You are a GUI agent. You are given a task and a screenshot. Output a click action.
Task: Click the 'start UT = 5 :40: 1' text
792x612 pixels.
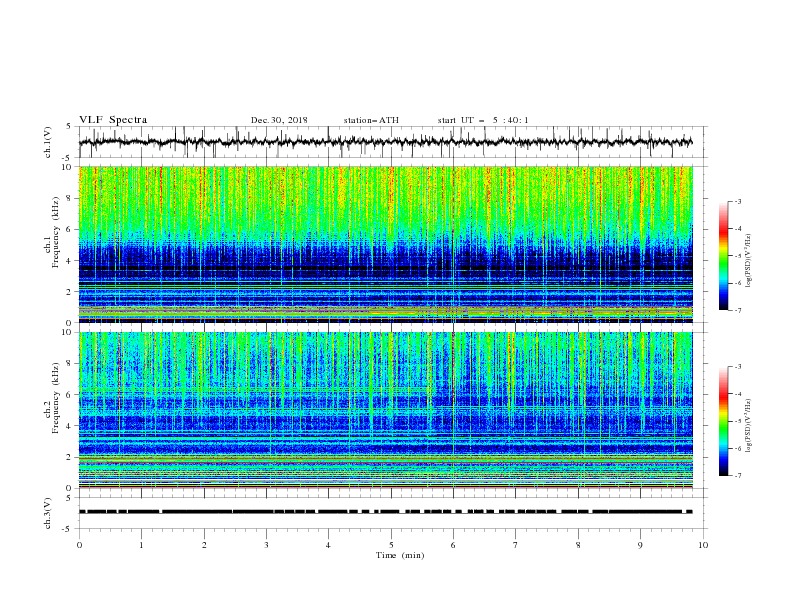pos(483,120)
